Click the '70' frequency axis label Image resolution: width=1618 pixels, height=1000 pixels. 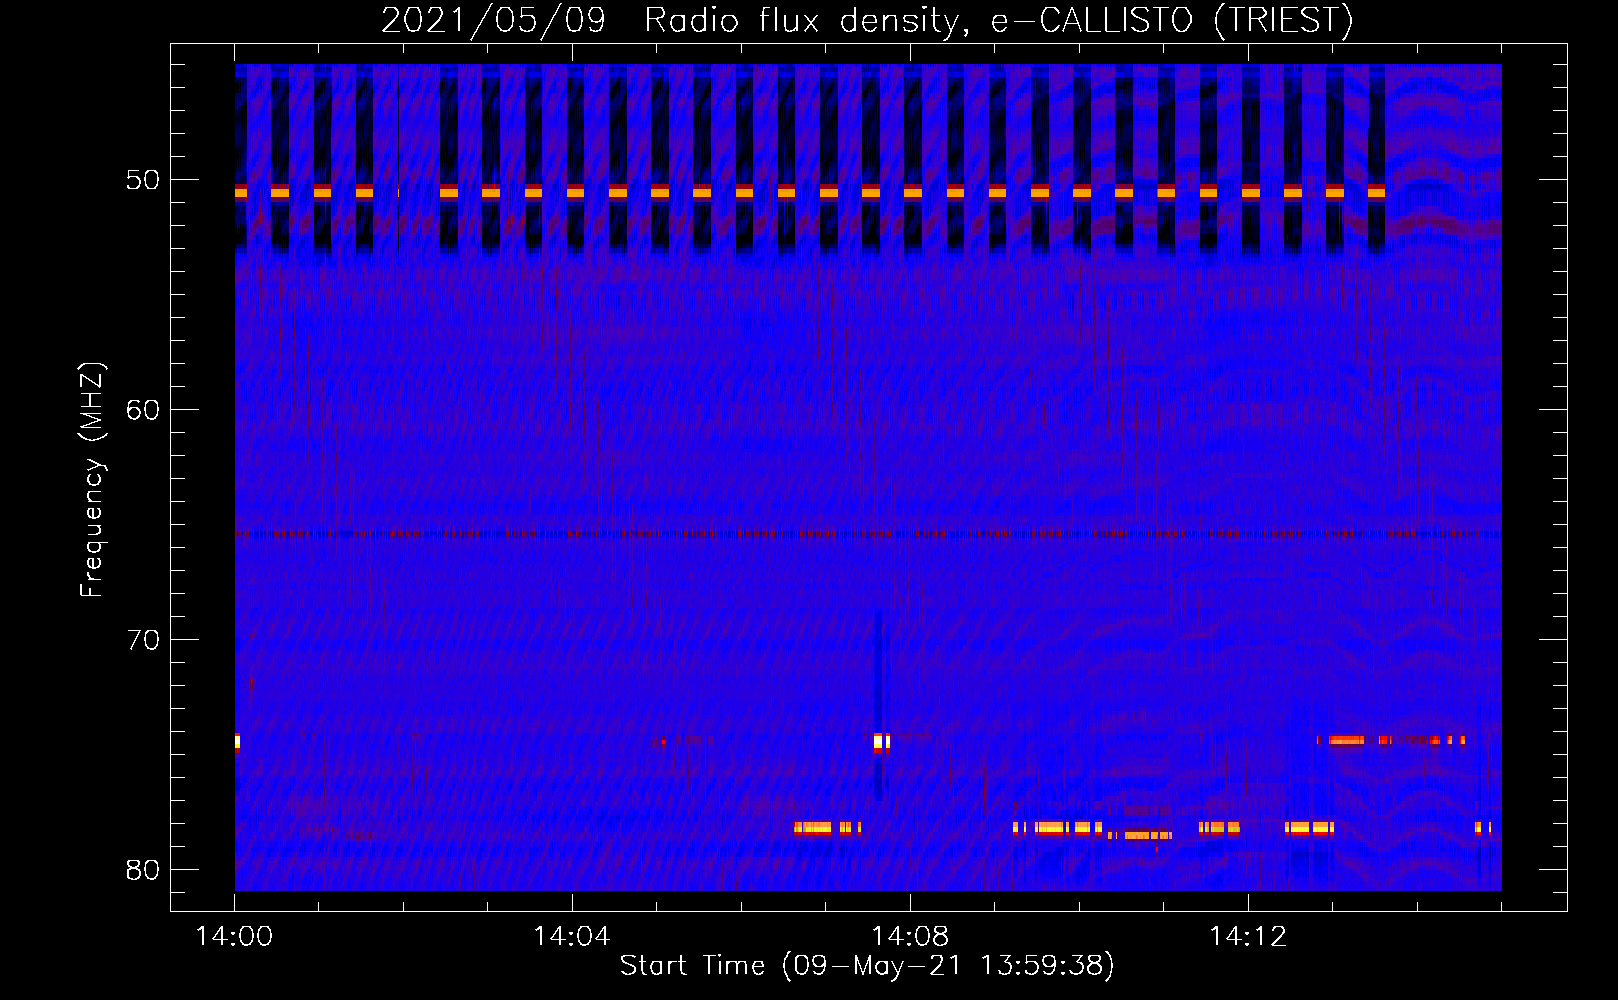pyautogui.click(x=144, y=640)
